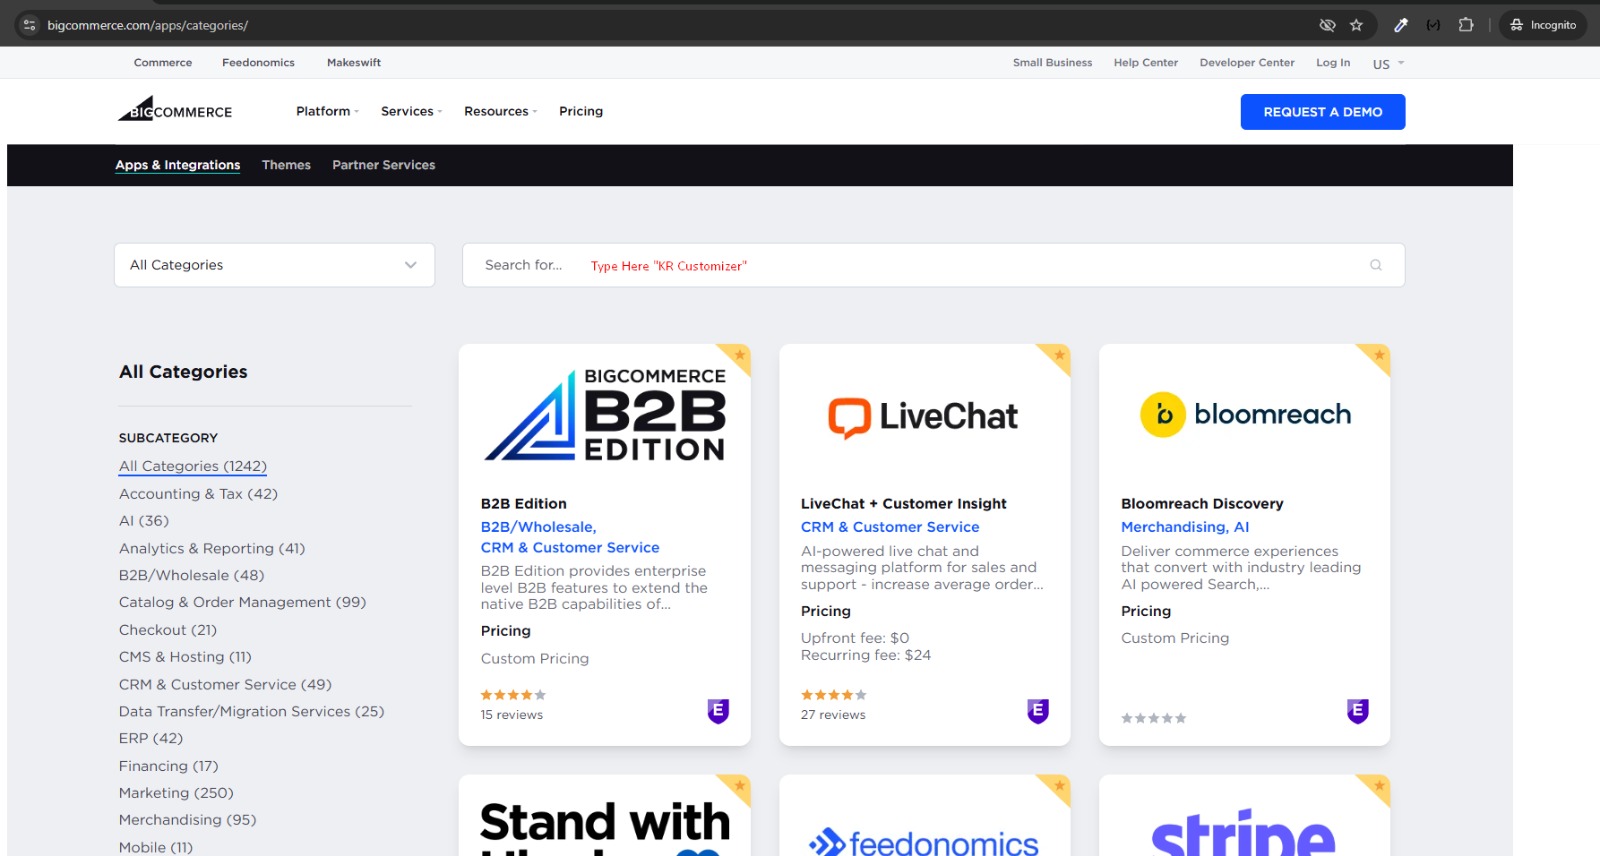Select Data Transfer/Migration Services subcategory
1600x856 pixels.
[x=251, y=711]
